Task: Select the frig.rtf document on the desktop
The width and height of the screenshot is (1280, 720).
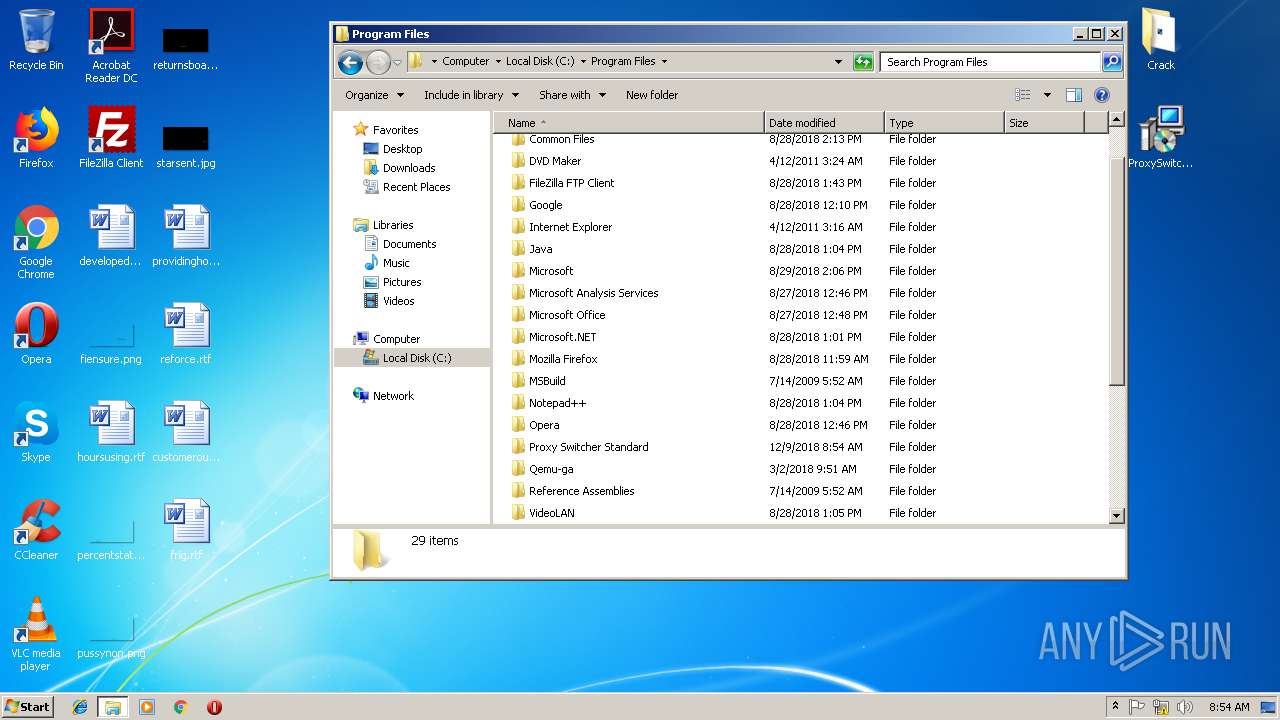Action: (186, 530)
